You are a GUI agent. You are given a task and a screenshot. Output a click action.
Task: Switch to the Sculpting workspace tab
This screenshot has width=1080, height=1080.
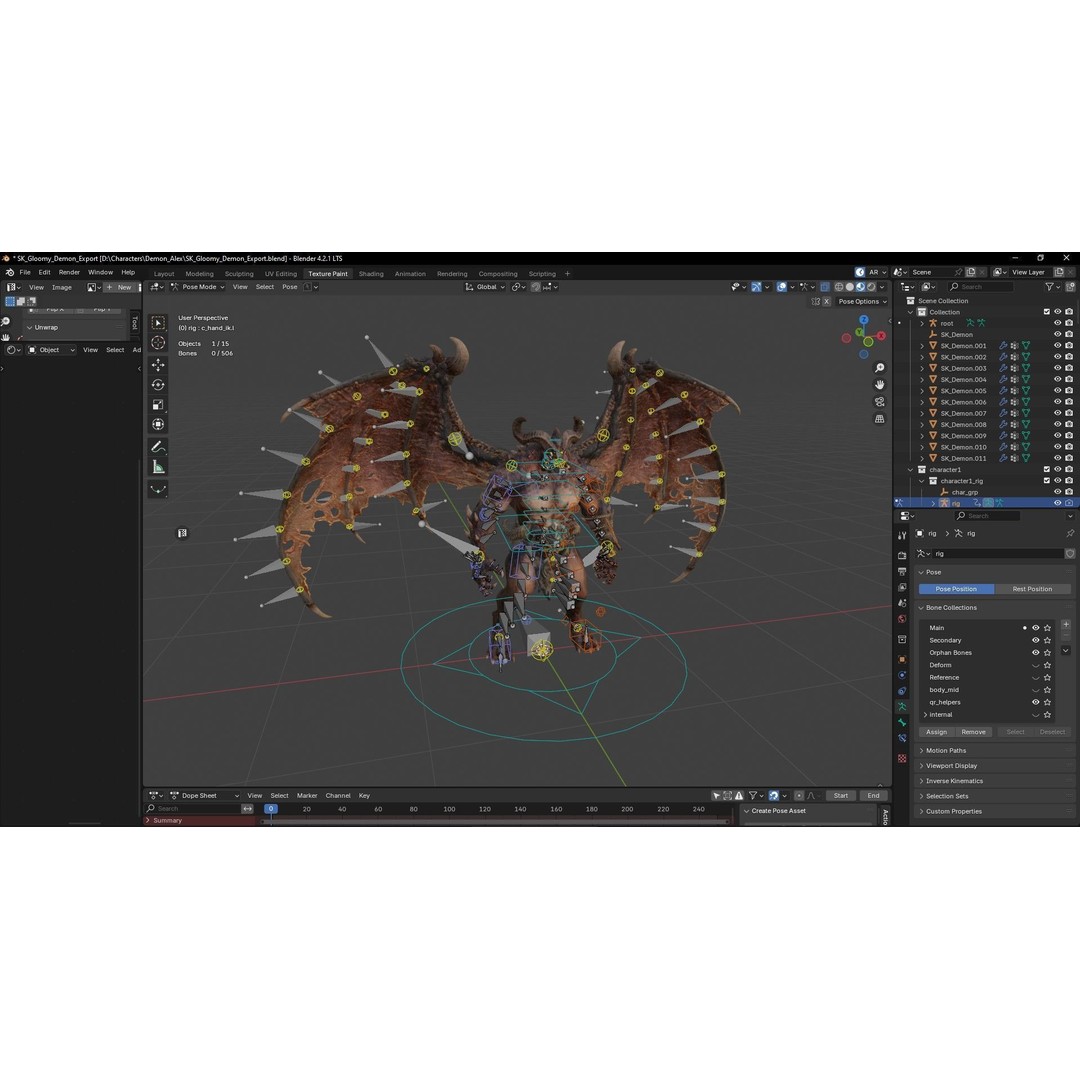(x=239, y=273)
